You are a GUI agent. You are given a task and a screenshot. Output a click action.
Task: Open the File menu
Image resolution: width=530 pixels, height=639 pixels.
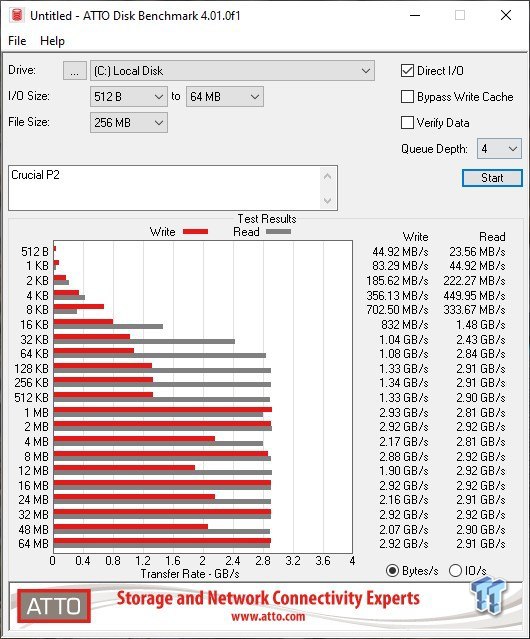click(x=17, y=41)
